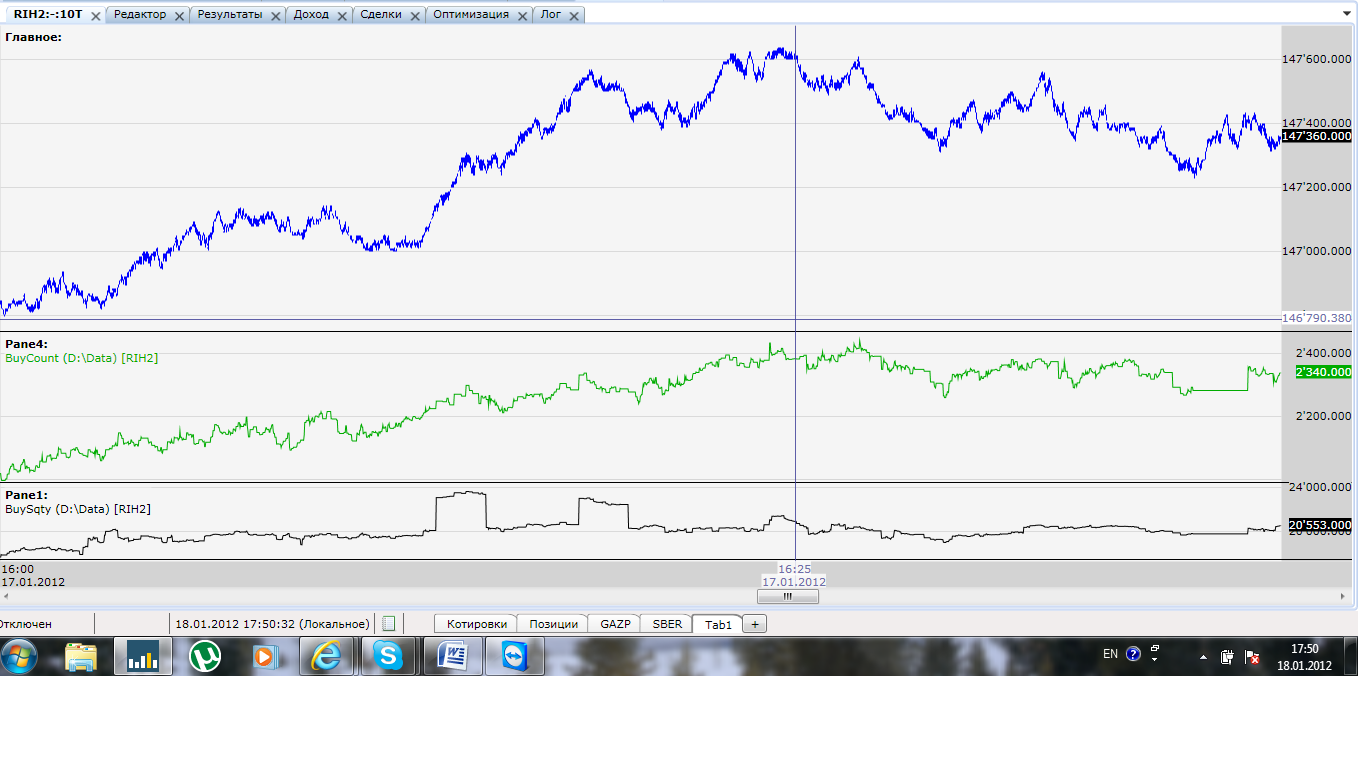Open Action Center flag icon
Viewport: 1366px width, 768px height.
pos(1251,657)
